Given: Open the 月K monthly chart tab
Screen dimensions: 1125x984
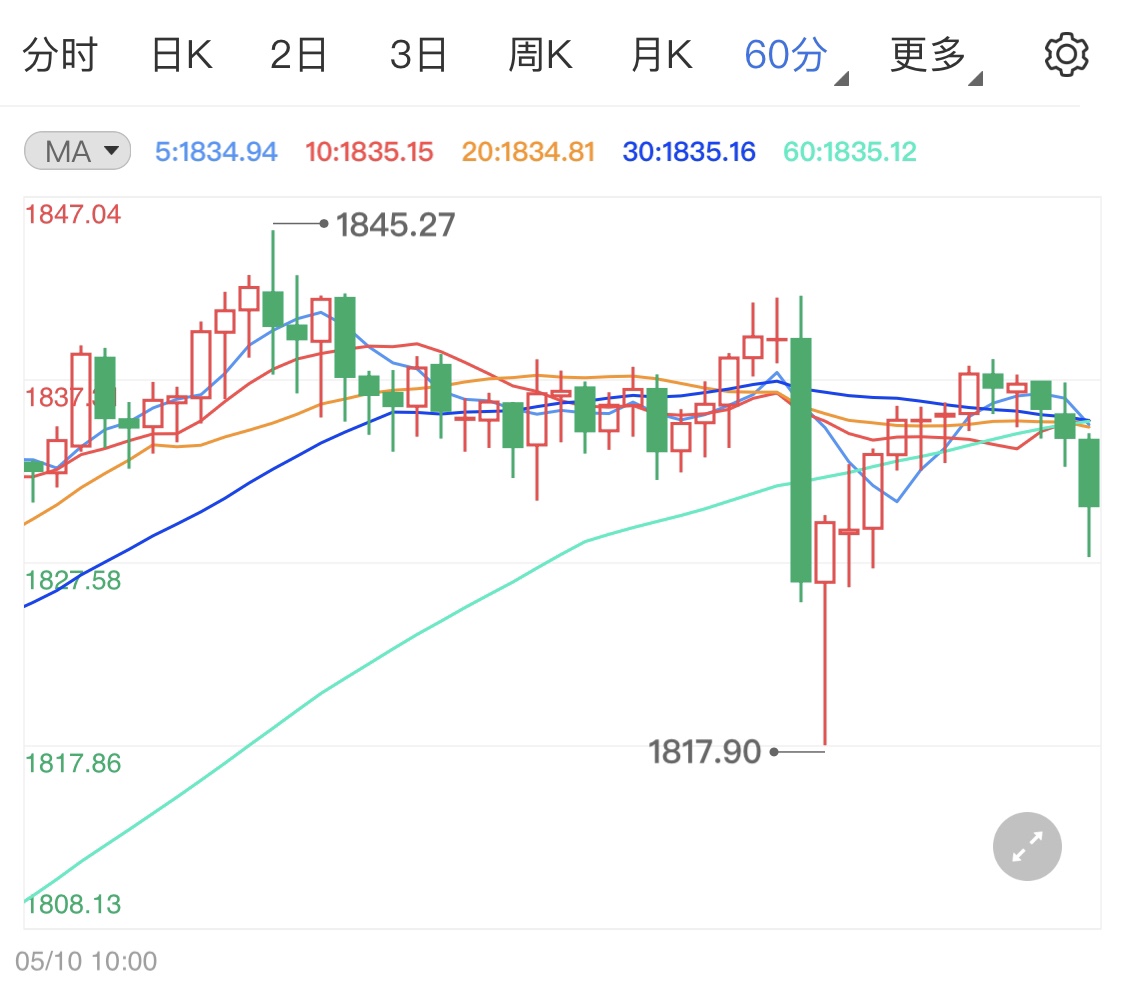Looking at the screenshot, I should tap(661, 54).
